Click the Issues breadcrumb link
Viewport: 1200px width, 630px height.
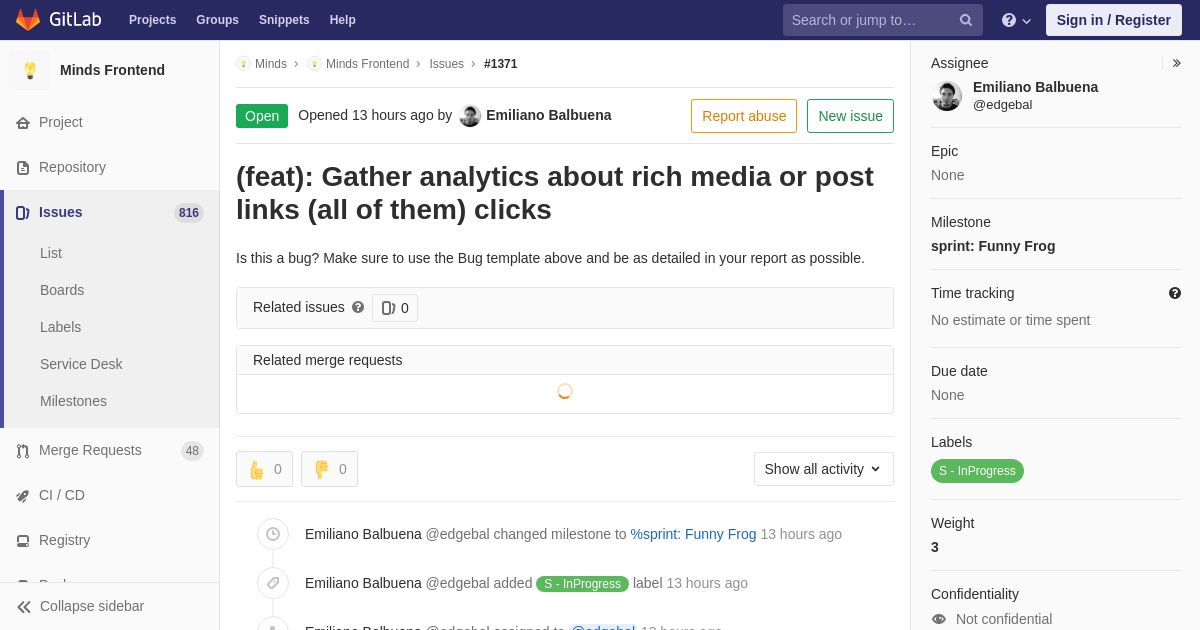[446, 64]
